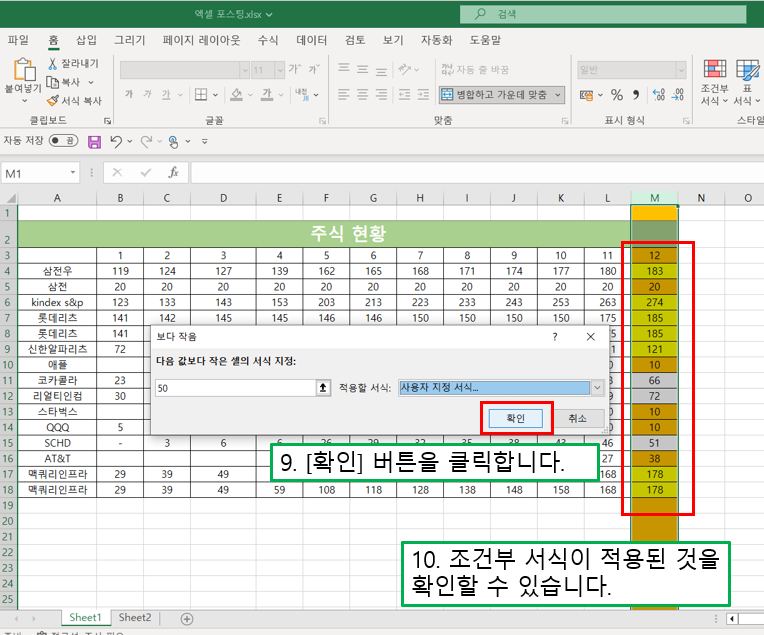The image size is (764, 635).
Task: Click the increase decimal icon
Action: (659, 95)
